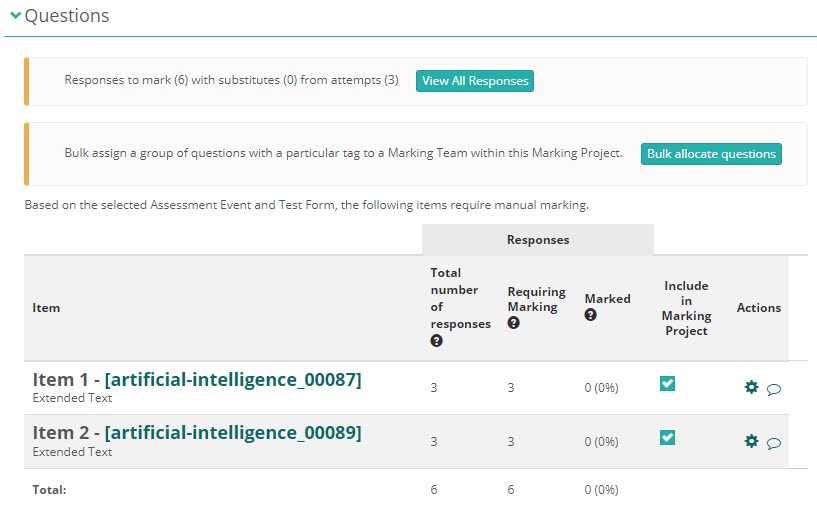Select the Item column header
The image size is (817, 505).
point(46,308)
